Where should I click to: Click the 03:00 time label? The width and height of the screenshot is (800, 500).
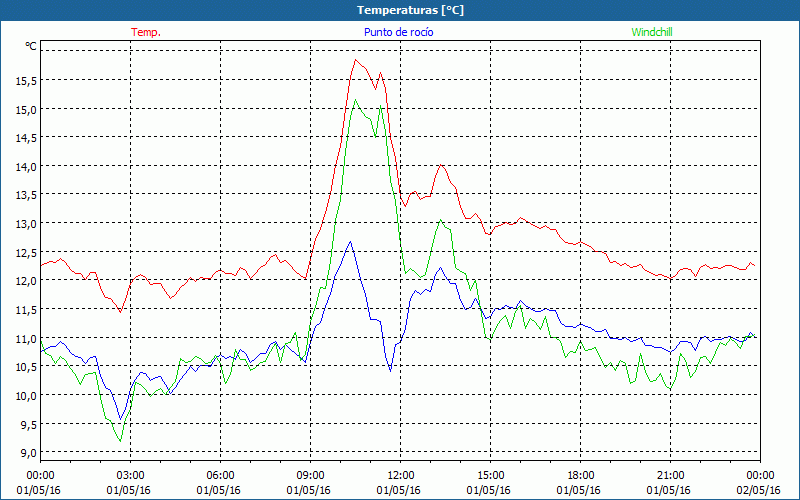pos(130,476)
